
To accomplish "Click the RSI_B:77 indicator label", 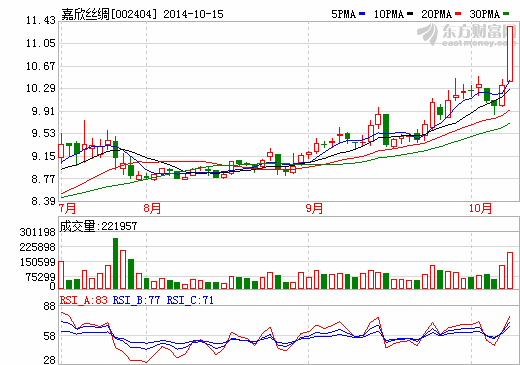I will click(x=136, y=300).
